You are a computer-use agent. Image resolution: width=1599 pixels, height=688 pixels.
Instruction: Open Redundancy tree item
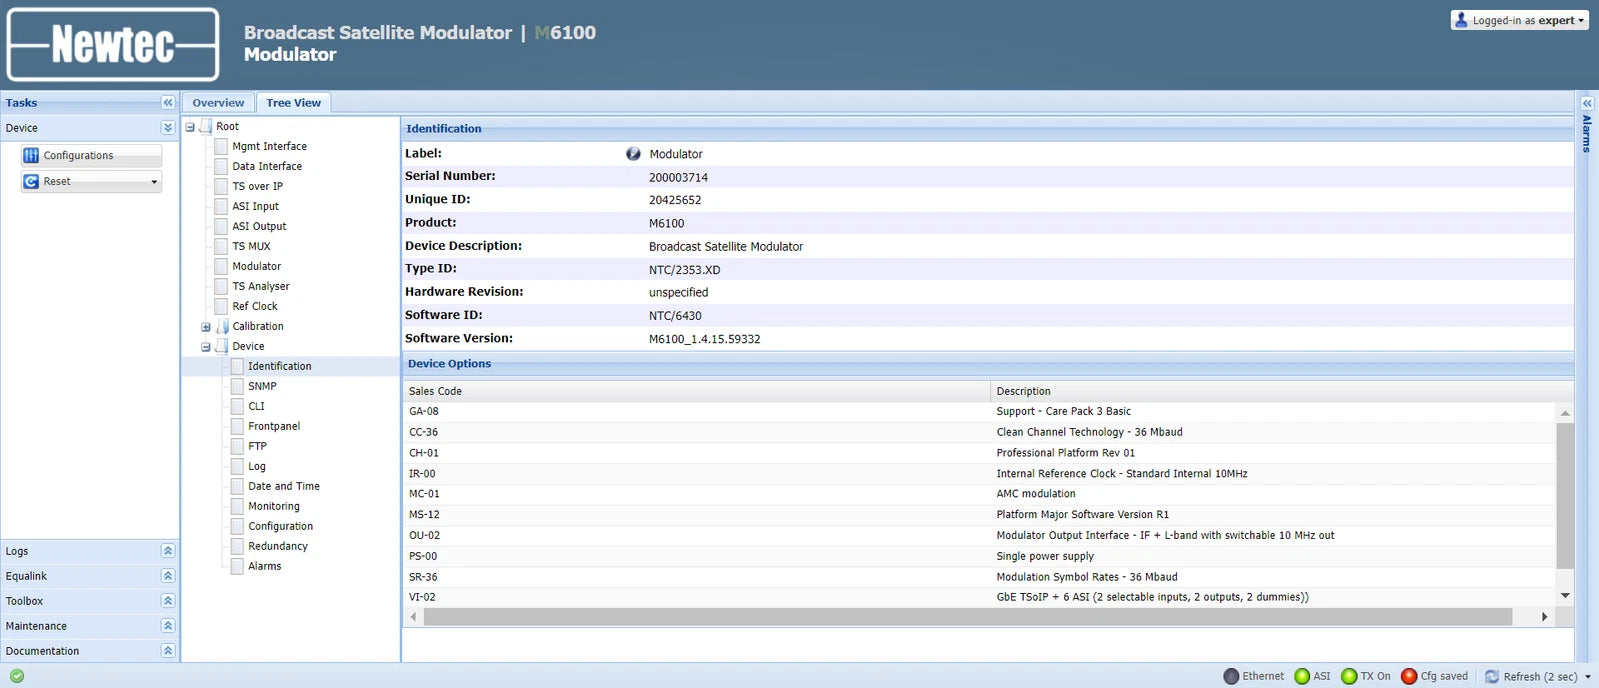pos(278,546)
